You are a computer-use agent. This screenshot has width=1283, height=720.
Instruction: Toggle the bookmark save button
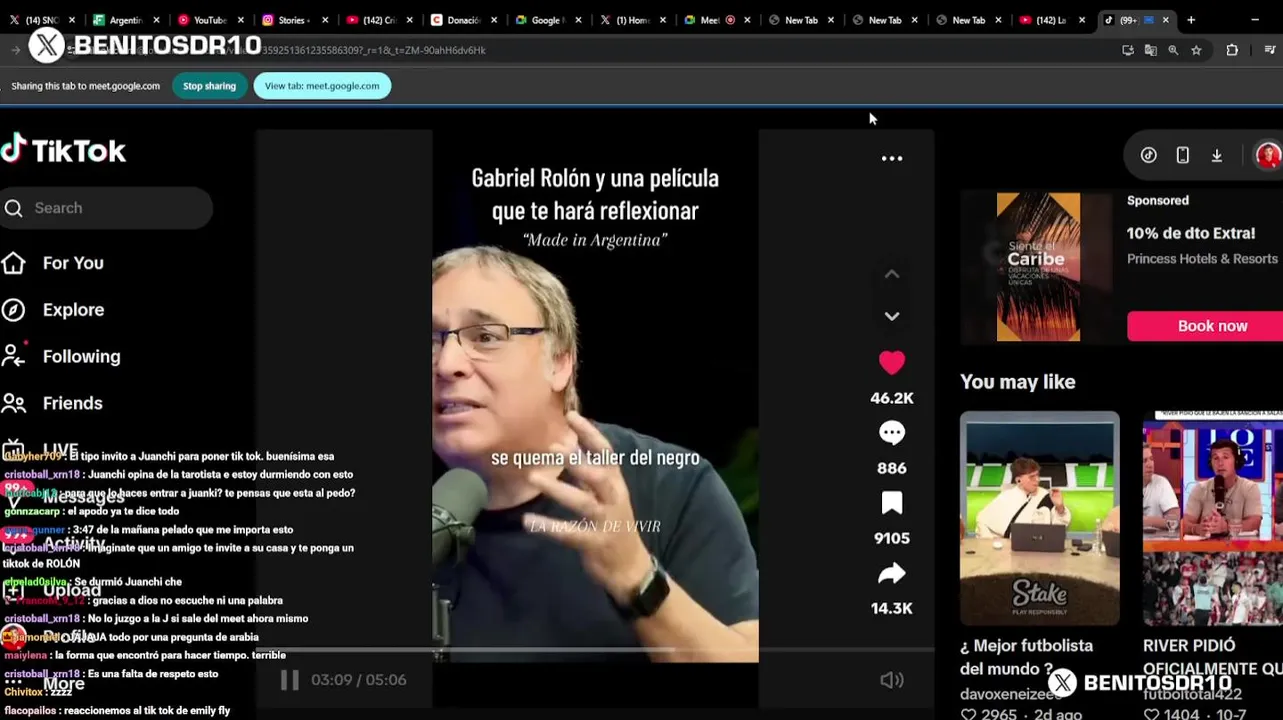pos(892,503)
